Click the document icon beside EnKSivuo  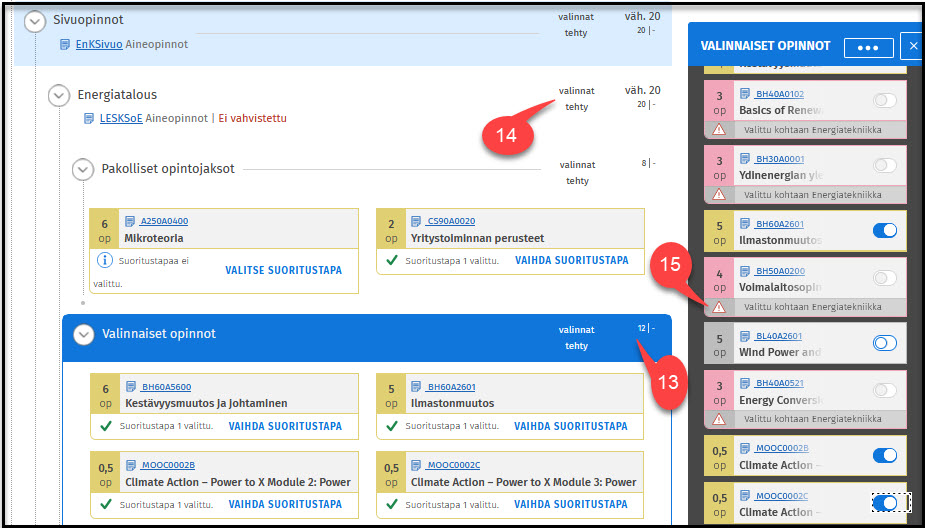coord(65,44)
